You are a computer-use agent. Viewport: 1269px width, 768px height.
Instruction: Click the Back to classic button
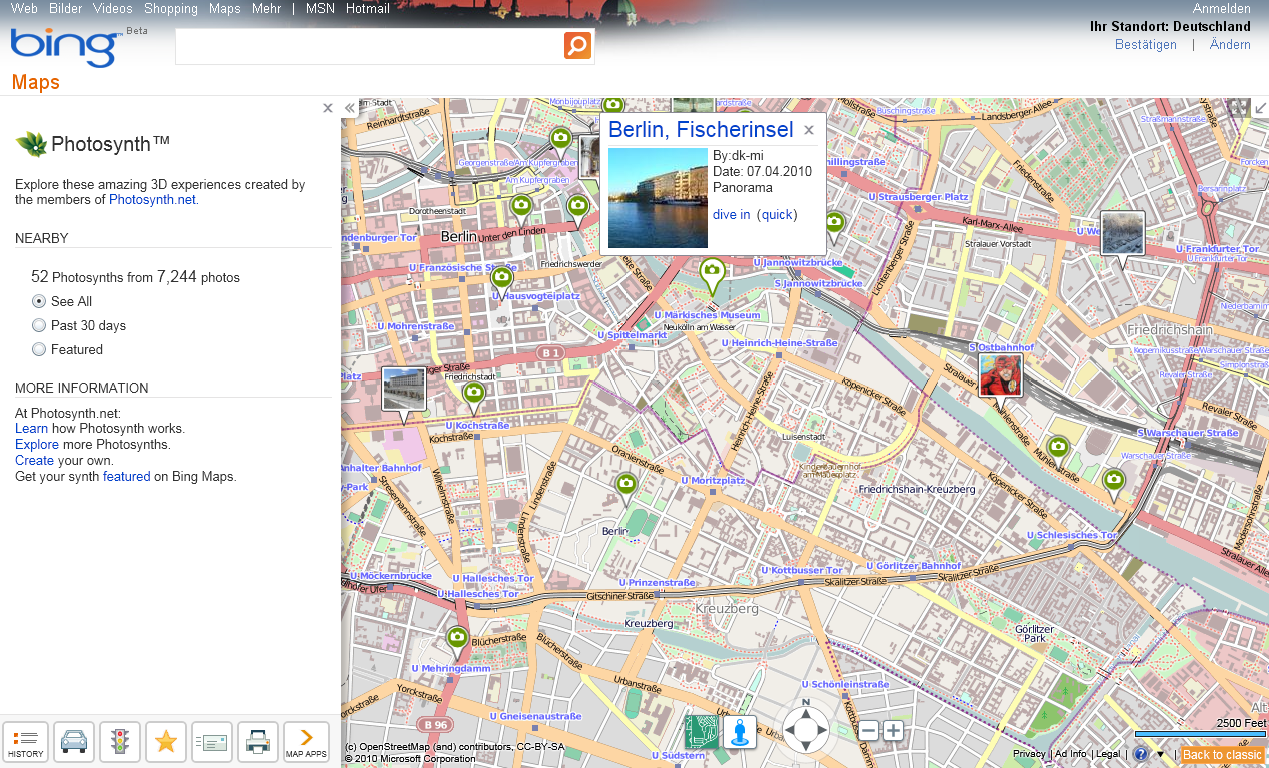(x=1221, y=754)
